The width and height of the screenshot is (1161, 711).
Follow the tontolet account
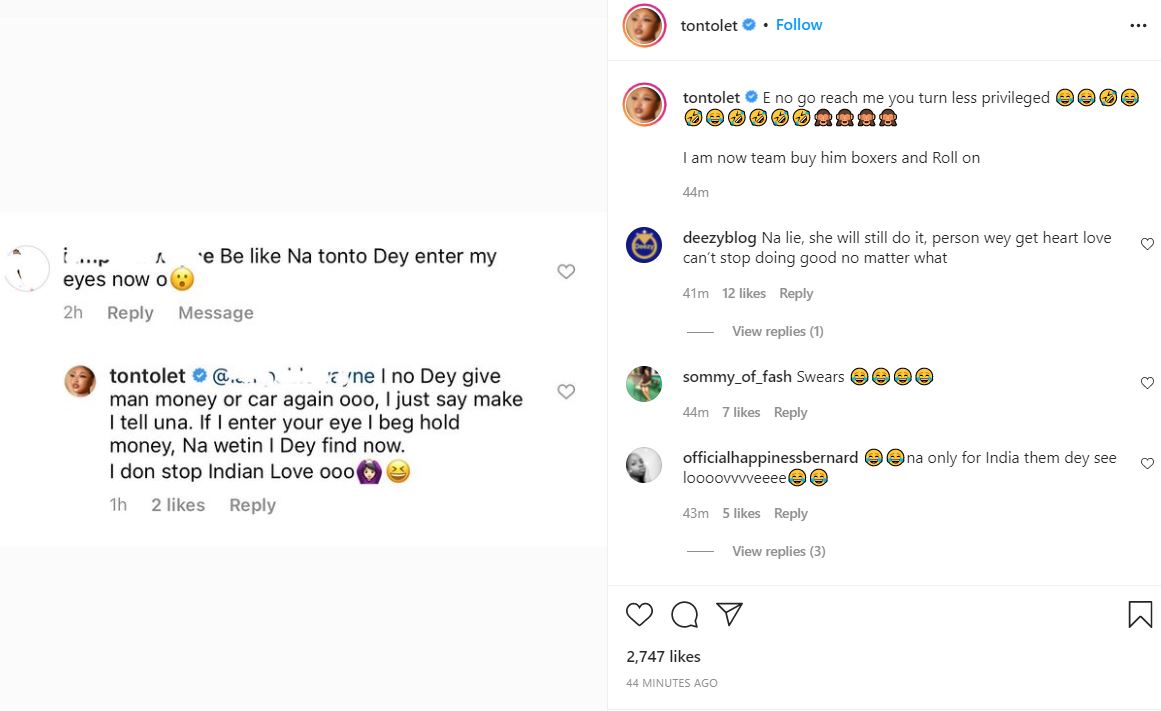(799, 25)
